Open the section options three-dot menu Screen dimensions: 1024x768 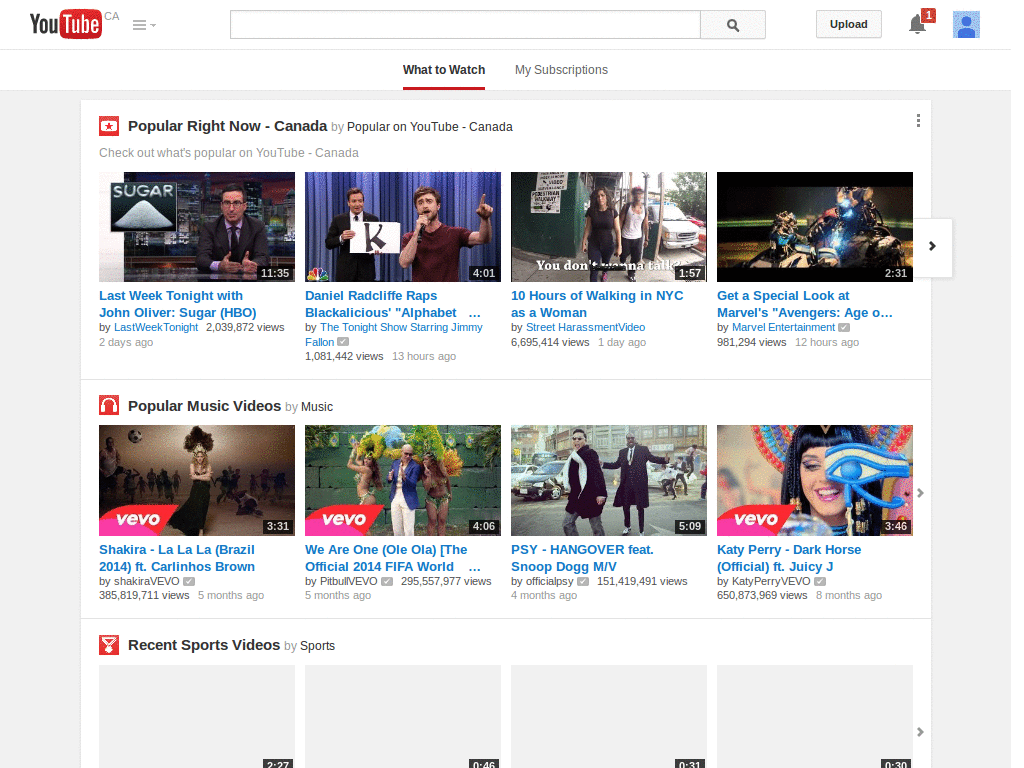[918, 121]
